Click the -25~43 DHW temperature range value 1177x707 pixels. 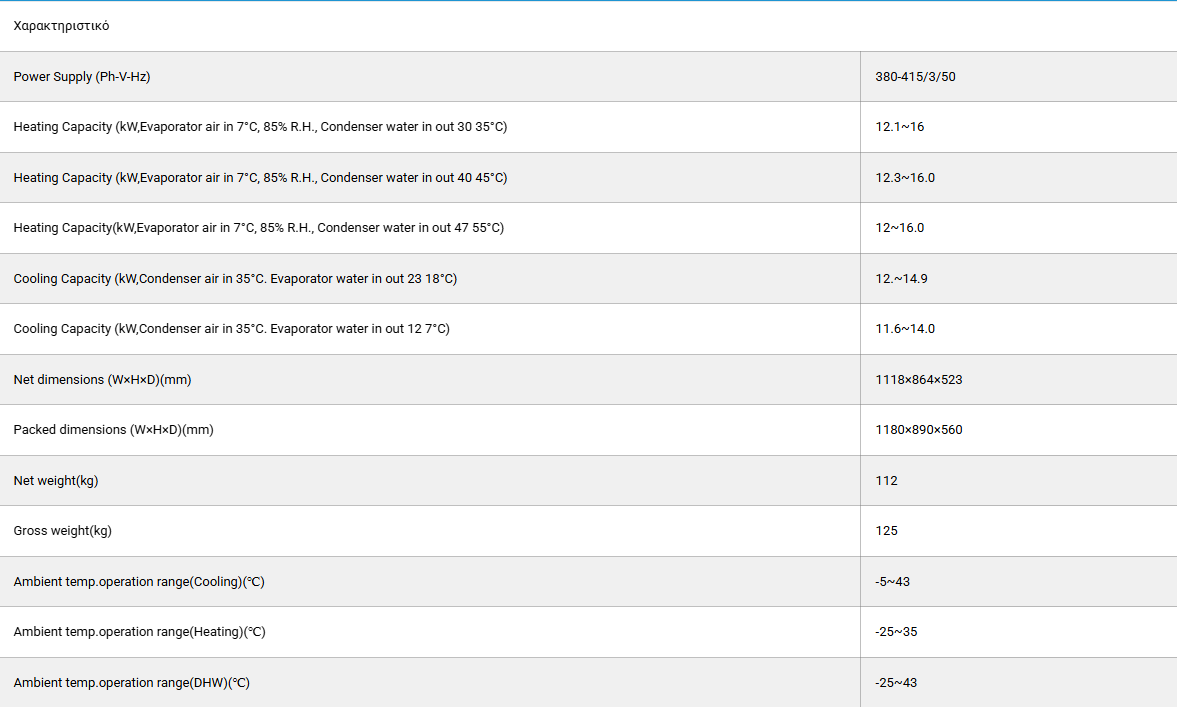tap(896, 683)
